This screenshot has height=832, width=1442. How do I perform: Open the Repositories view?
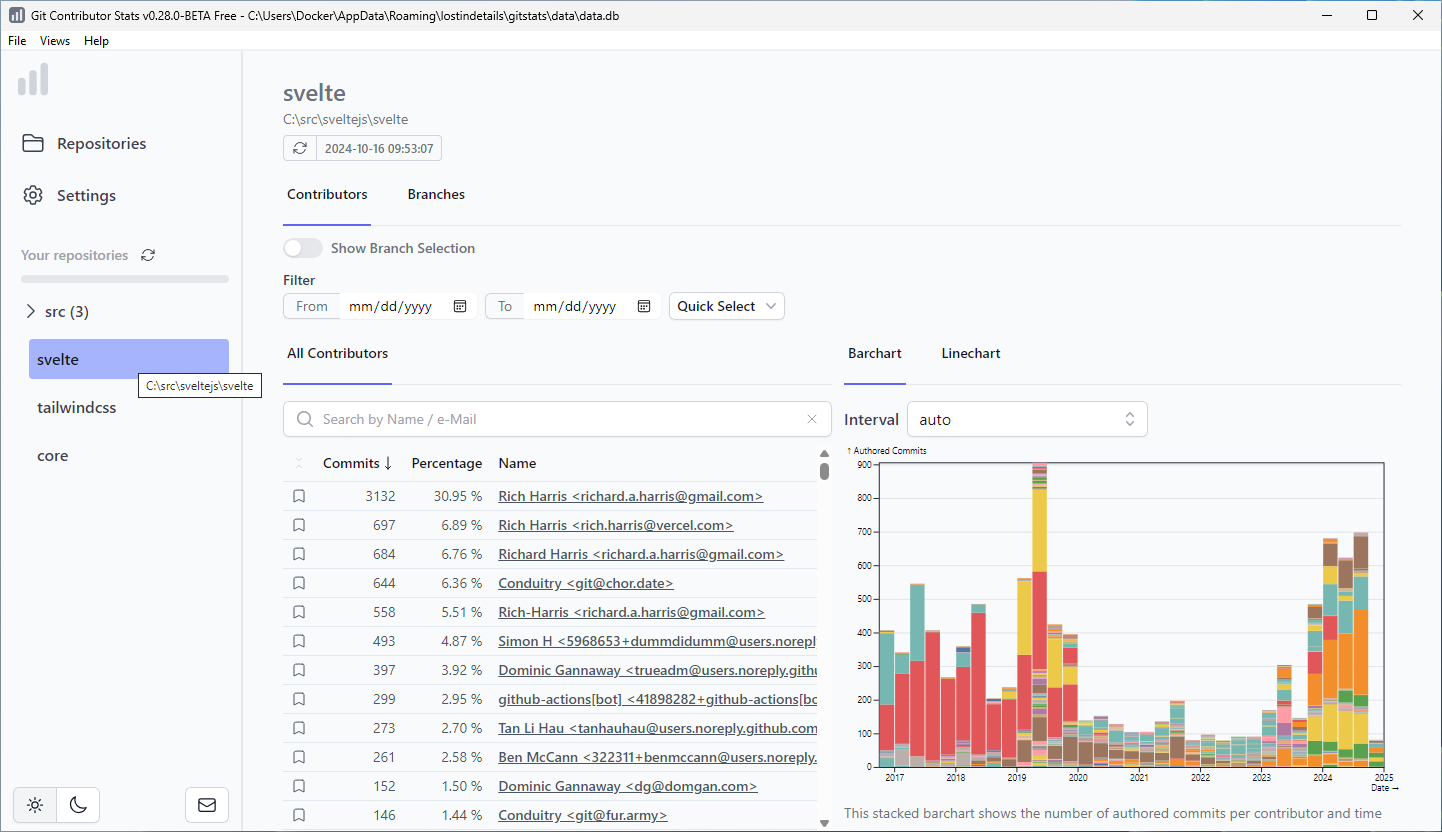pyautogui.click(x=101, y=143)
